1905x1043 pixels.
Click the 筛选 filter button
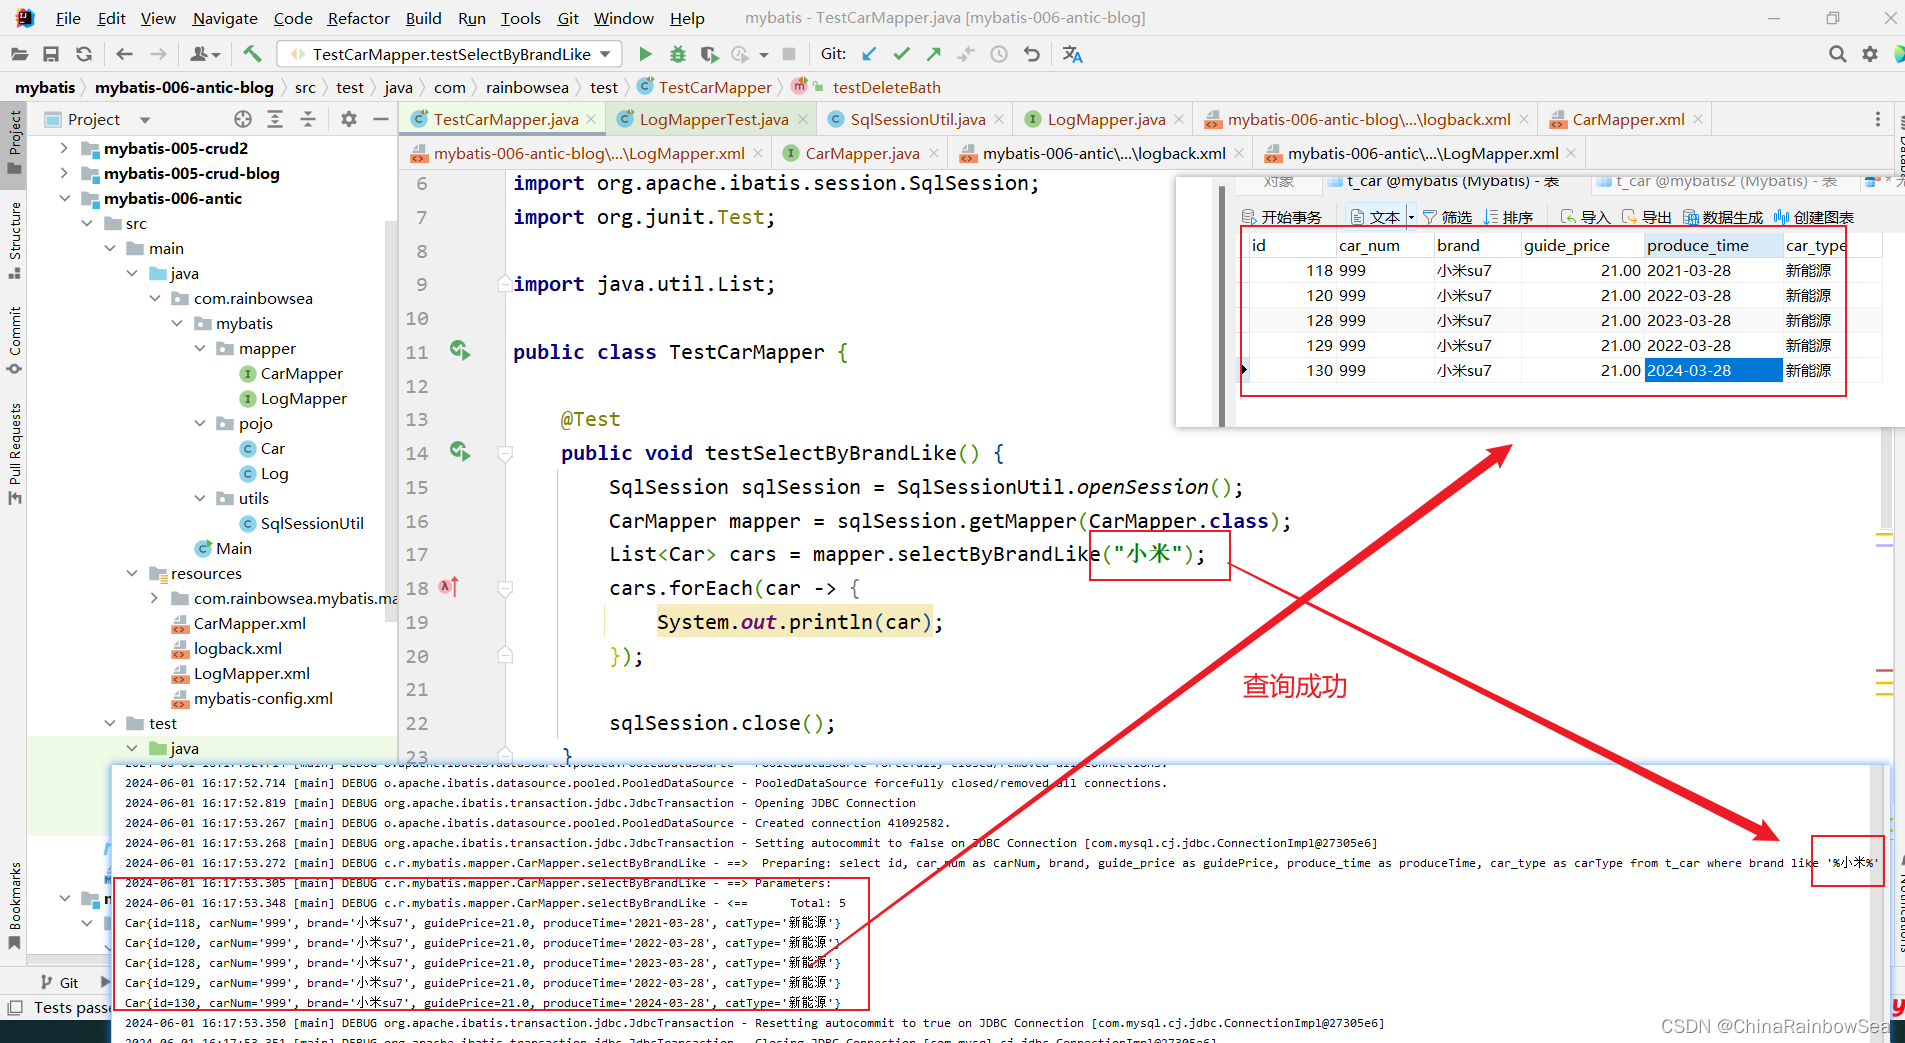1447,217
